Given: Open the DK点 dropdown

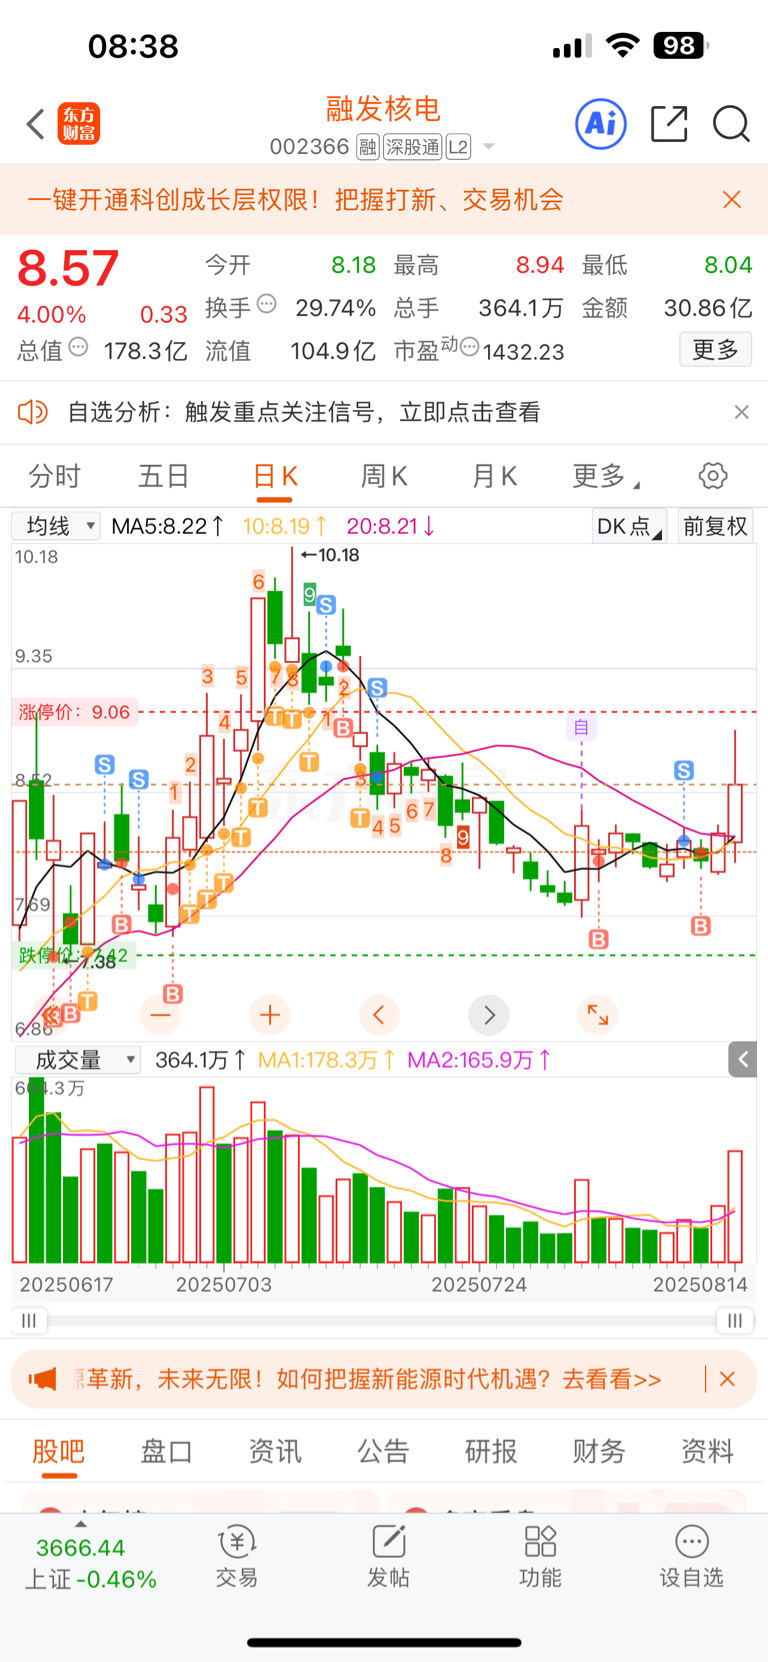Looking at the screenshot, I should [628, 526].
